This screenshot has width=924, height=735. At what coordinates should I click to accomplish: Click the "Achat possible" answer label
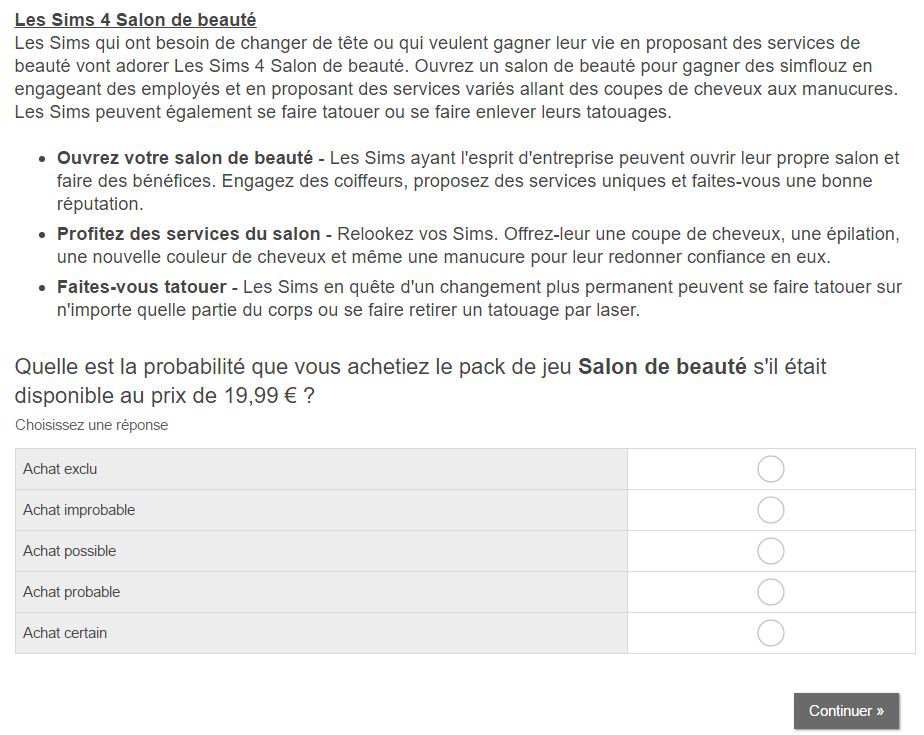point(70,551)
